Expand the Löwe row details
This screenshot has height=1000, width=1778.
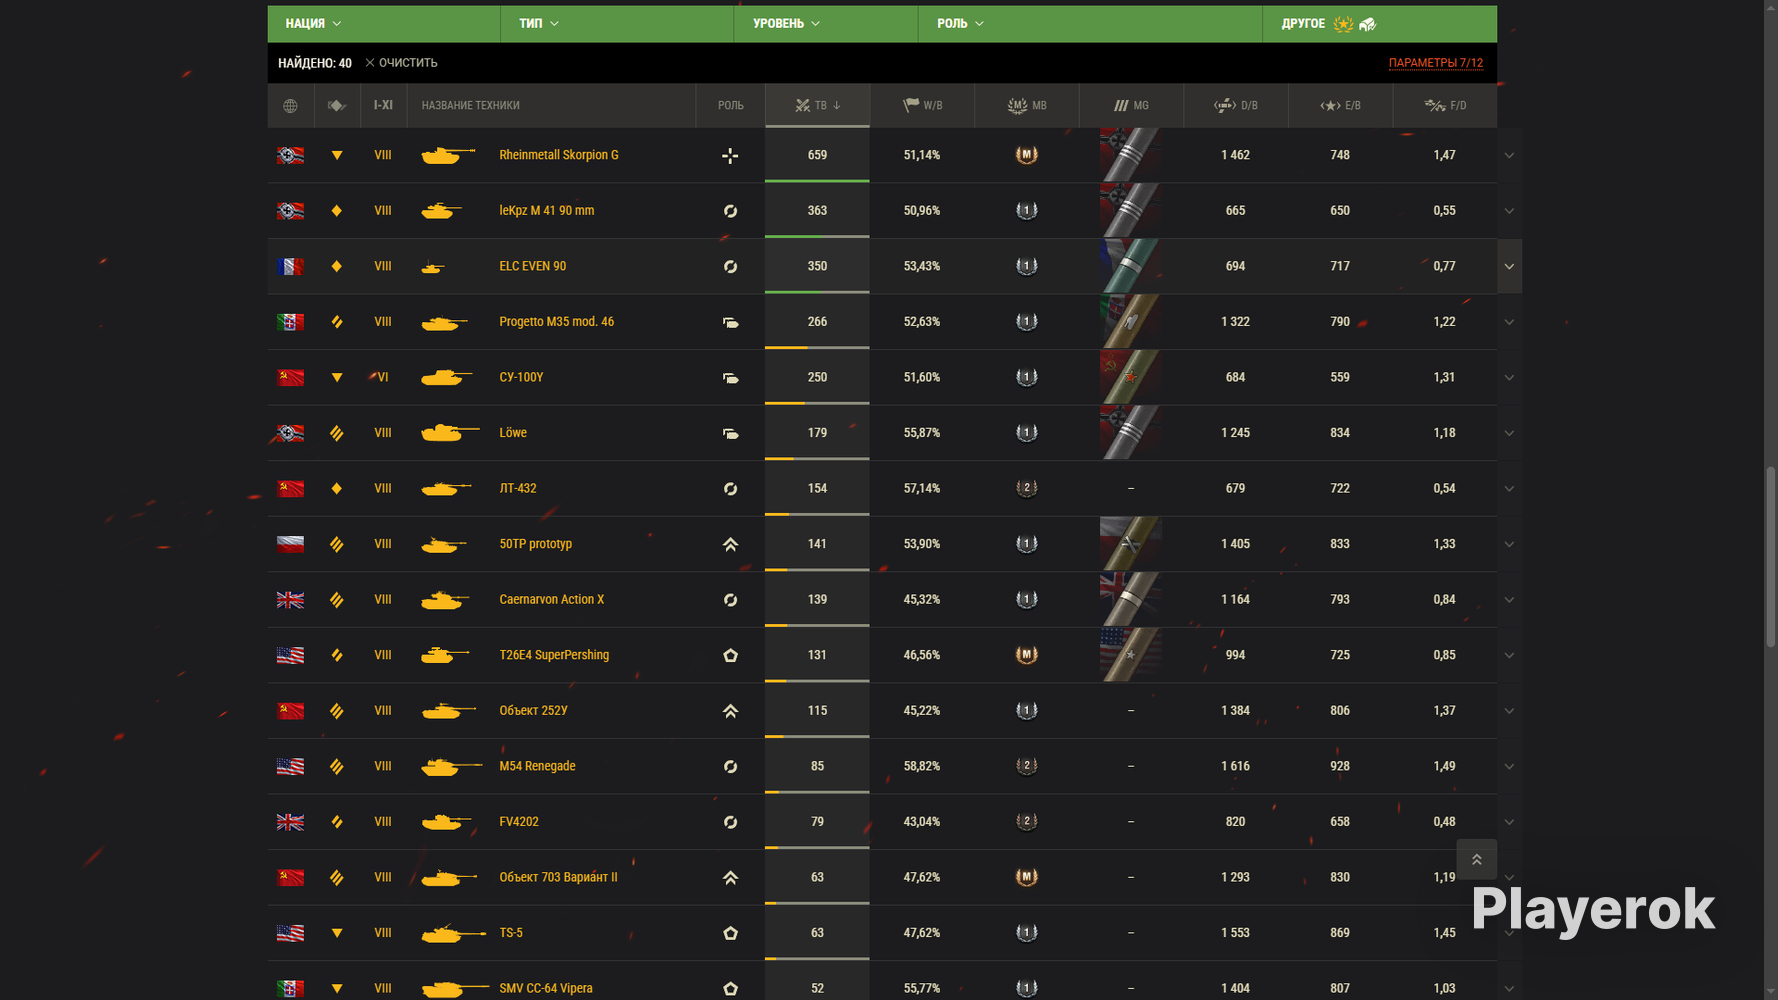pyautogui.click(x=1509, y=433)
